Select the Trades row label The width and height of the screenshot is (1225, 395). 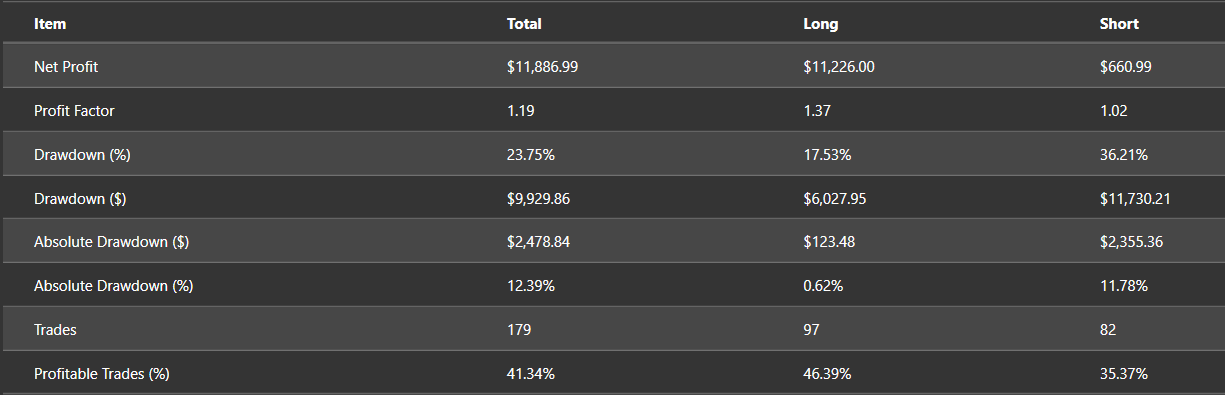pos(55,330)
